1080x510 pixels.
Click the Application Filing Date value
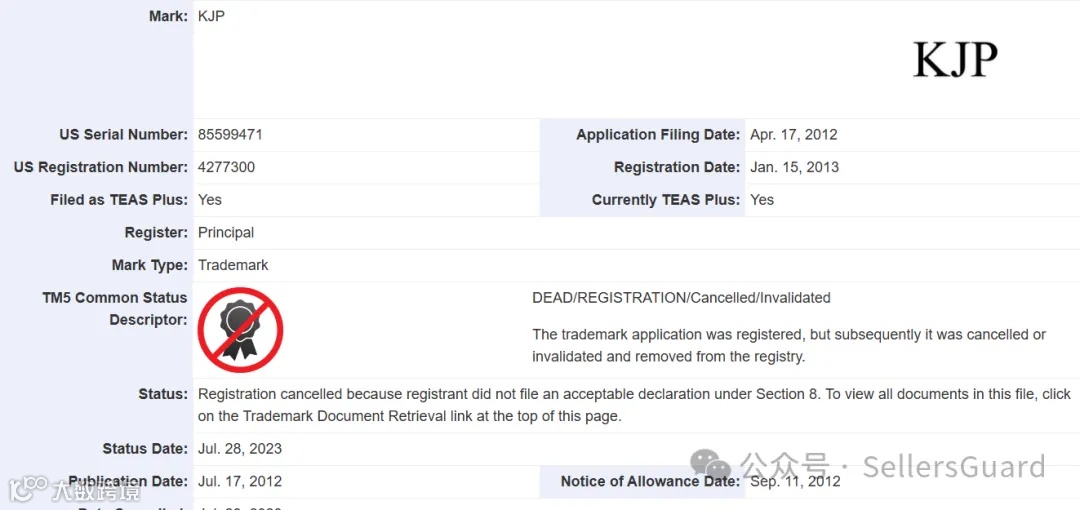(793, 134)
